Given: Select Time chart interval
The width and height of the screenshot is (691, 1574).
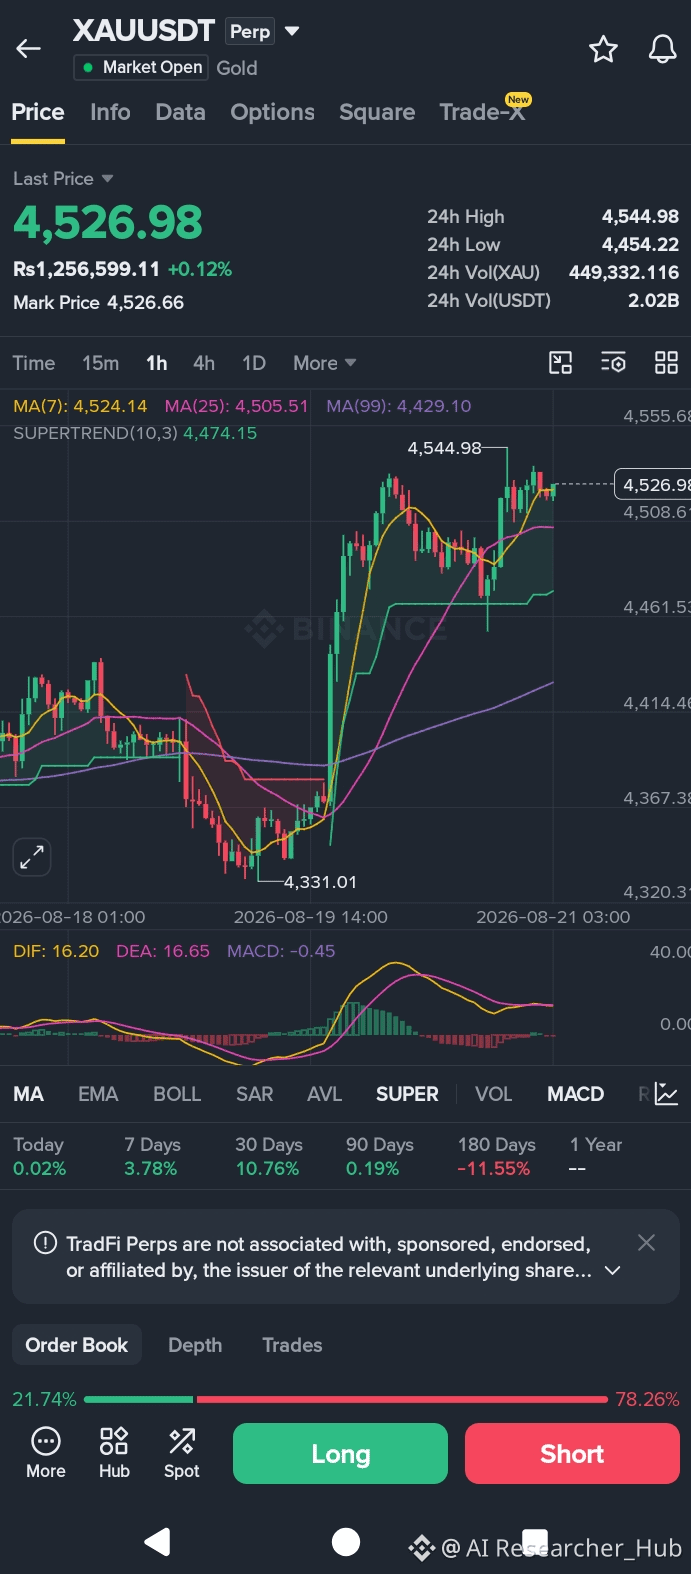Looking at the screenshot, I should 34,363.
